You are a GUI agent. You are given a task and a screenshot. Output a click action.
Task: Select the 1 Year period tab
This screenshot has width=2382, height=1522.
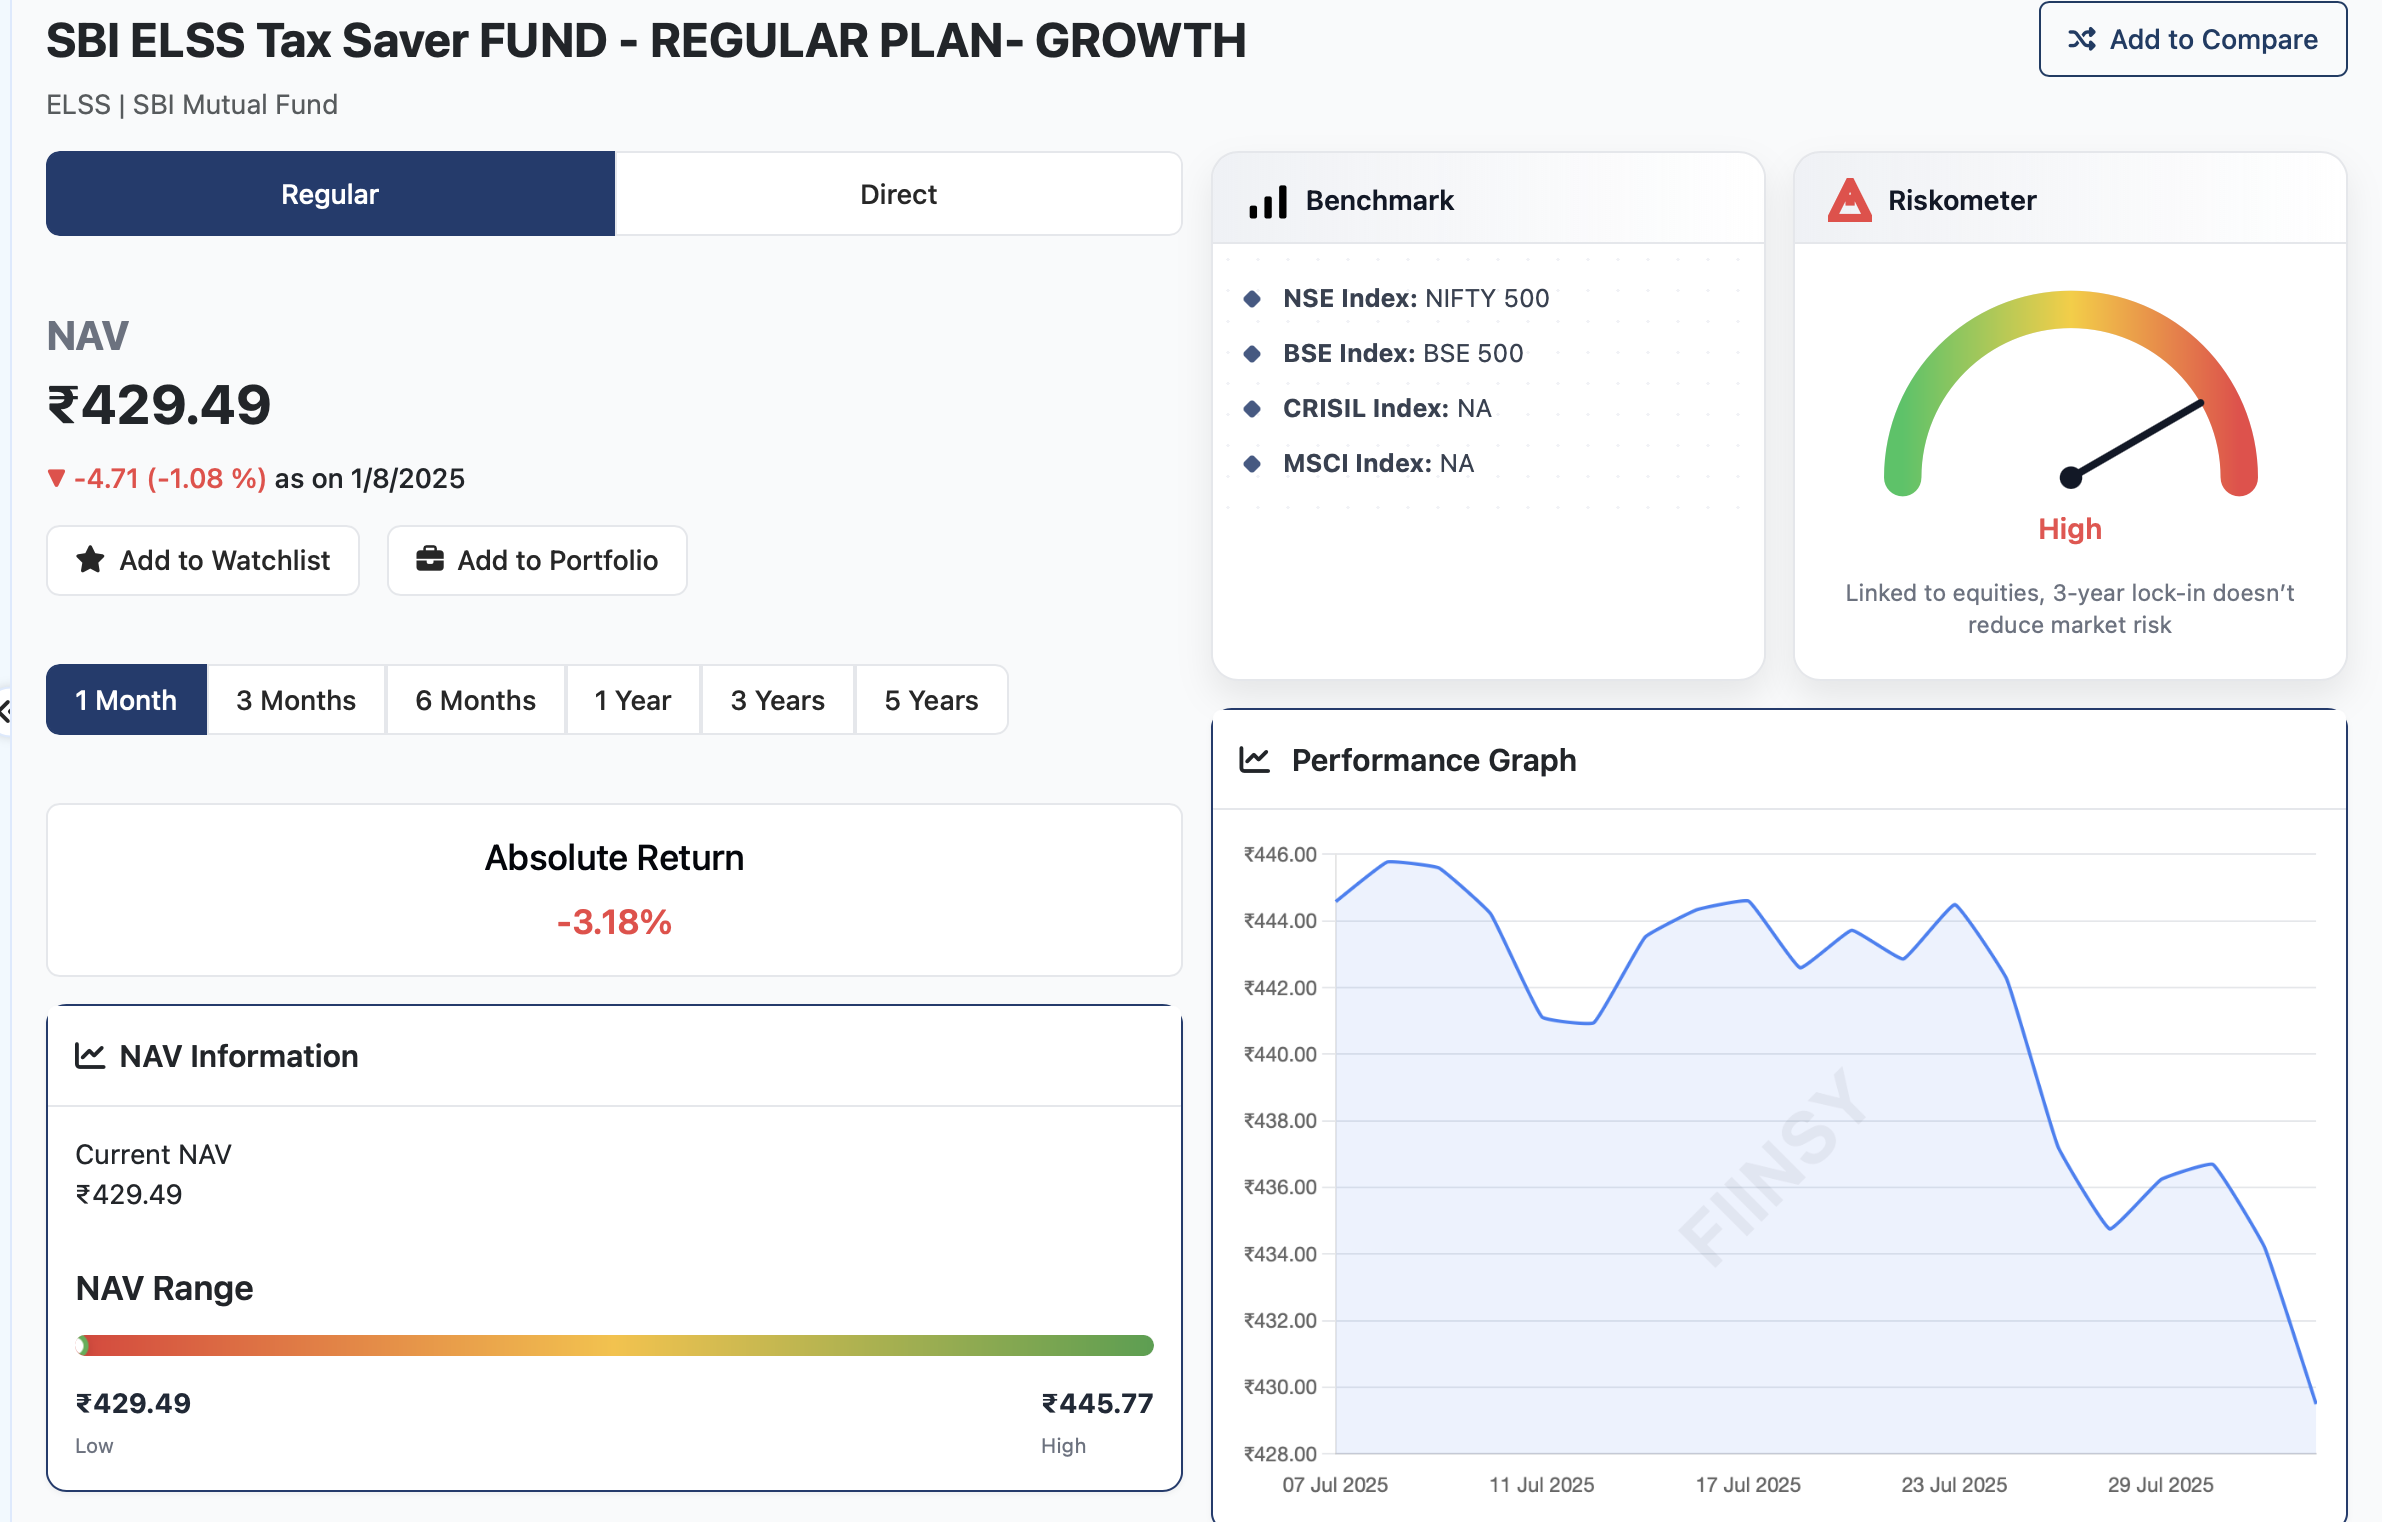pyautogui.click(x=633, y=700)
